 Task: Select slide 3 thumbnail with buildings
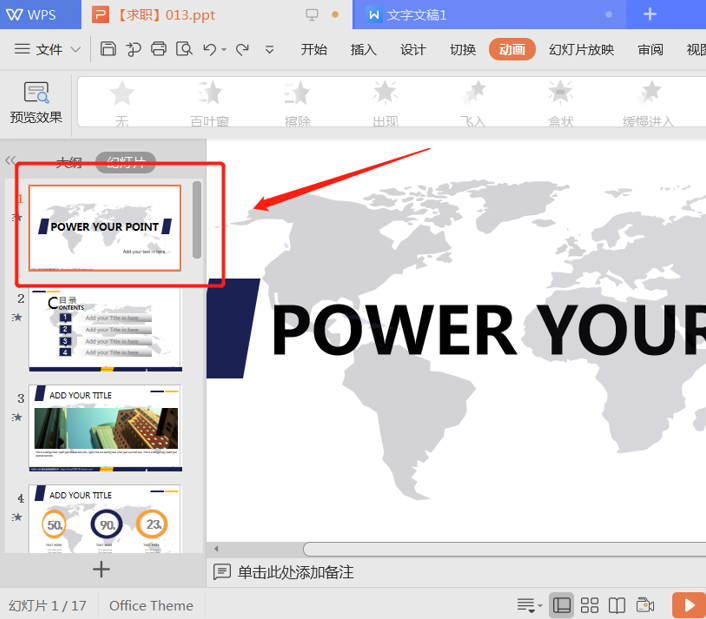(x=105, y=428)
